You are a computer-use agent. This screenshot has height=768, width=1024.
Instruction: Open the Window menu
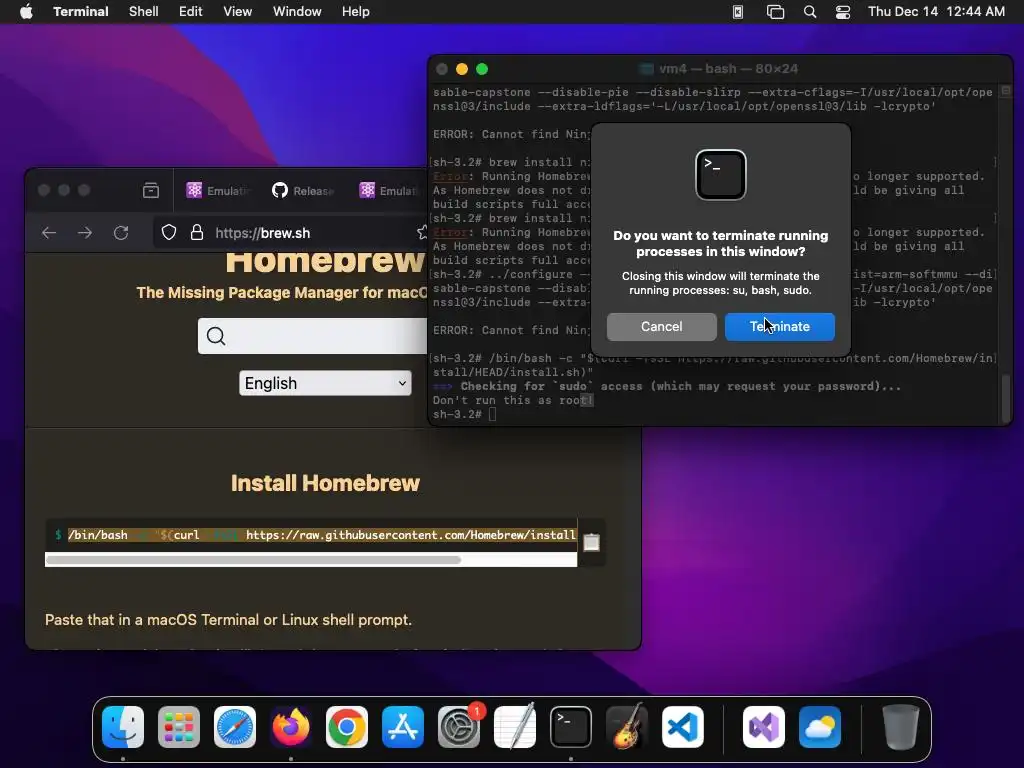[297, 12]
